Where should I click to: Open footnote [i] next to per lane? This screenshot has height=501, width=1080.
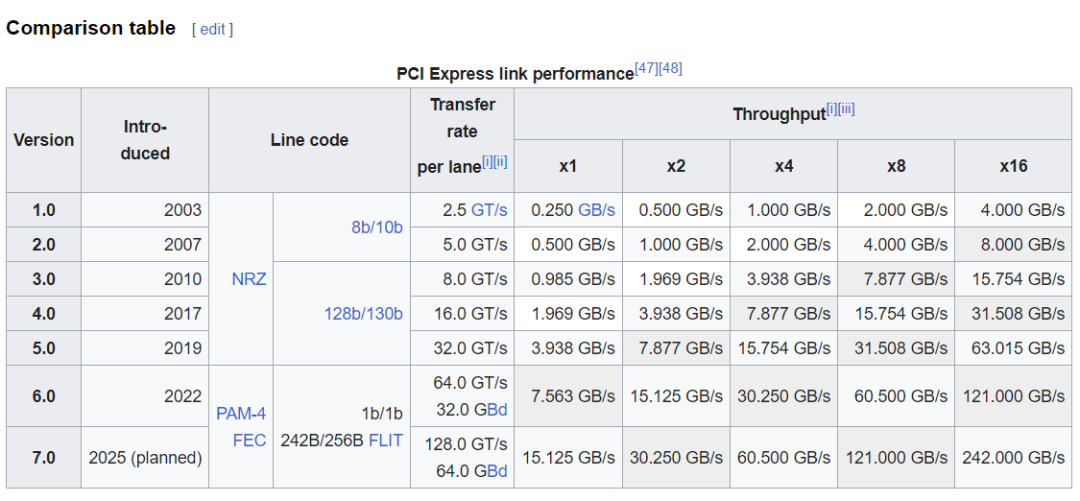(487, 162)
